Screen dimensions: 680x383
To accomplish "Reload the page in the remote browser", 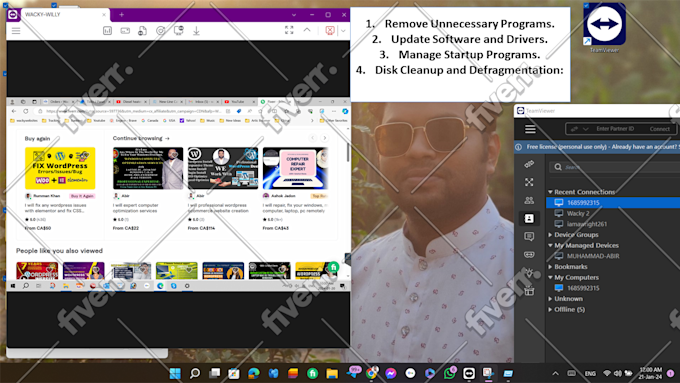I will point(26,111).
